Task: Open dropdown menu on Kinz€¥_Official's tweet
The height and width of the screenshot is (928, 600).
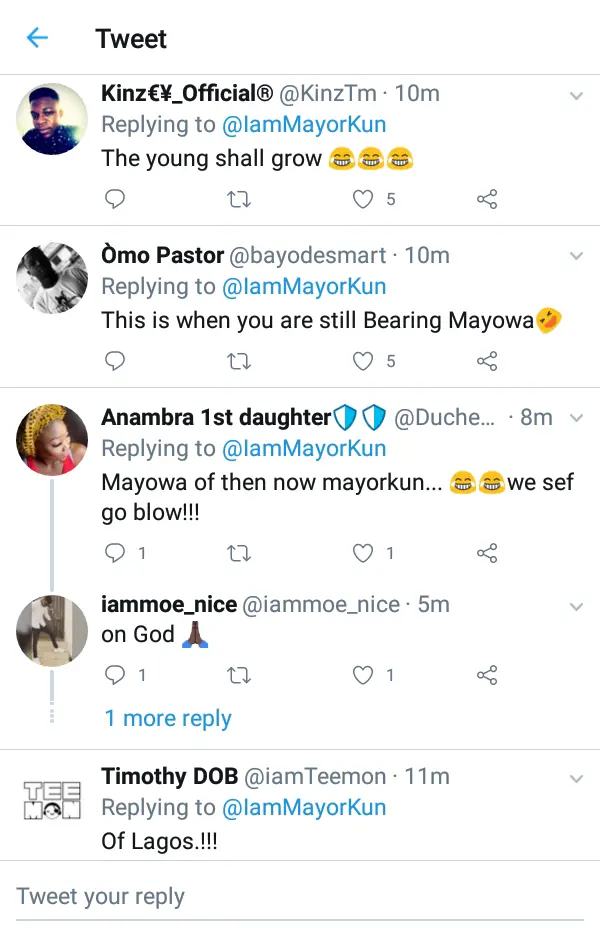Action: (576, 95)
